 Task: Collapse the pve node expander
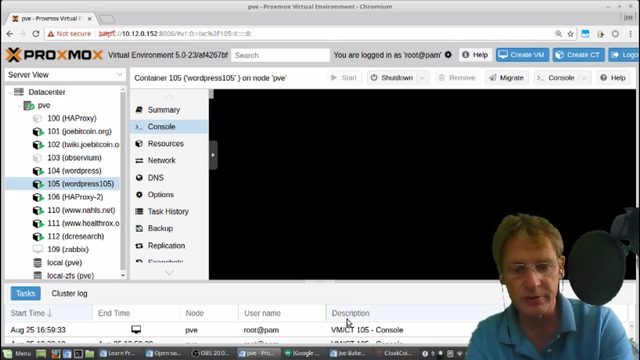[x=20, y=105]
